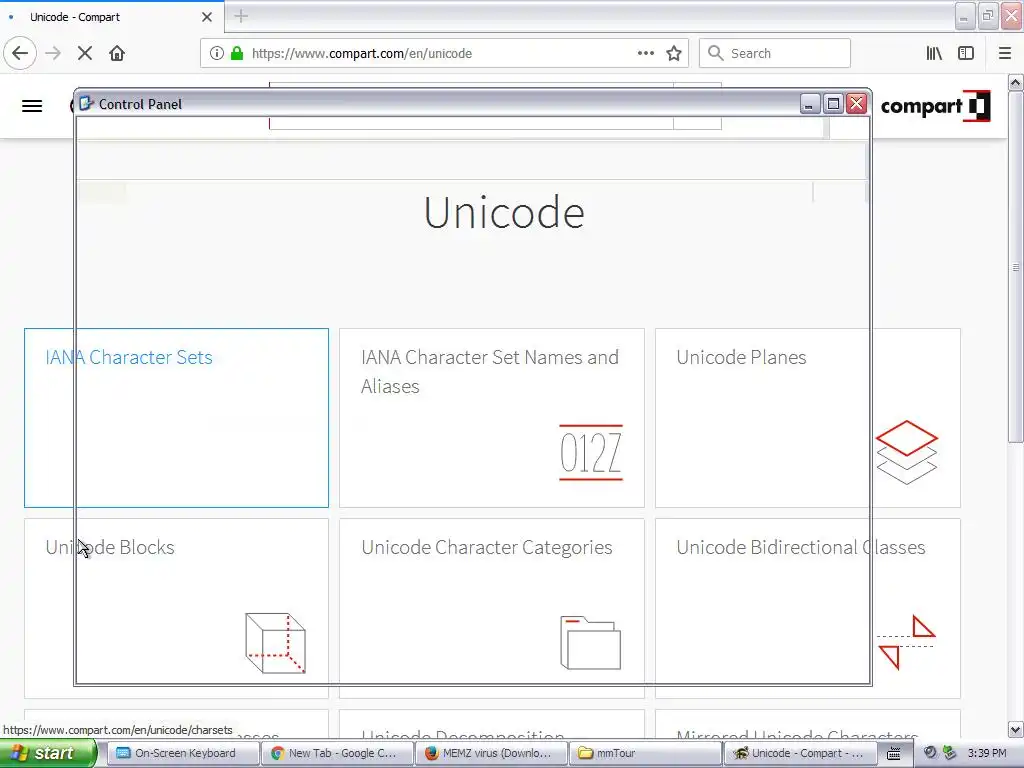Click the Unicode Blocks cube icon

coord(275,643)
